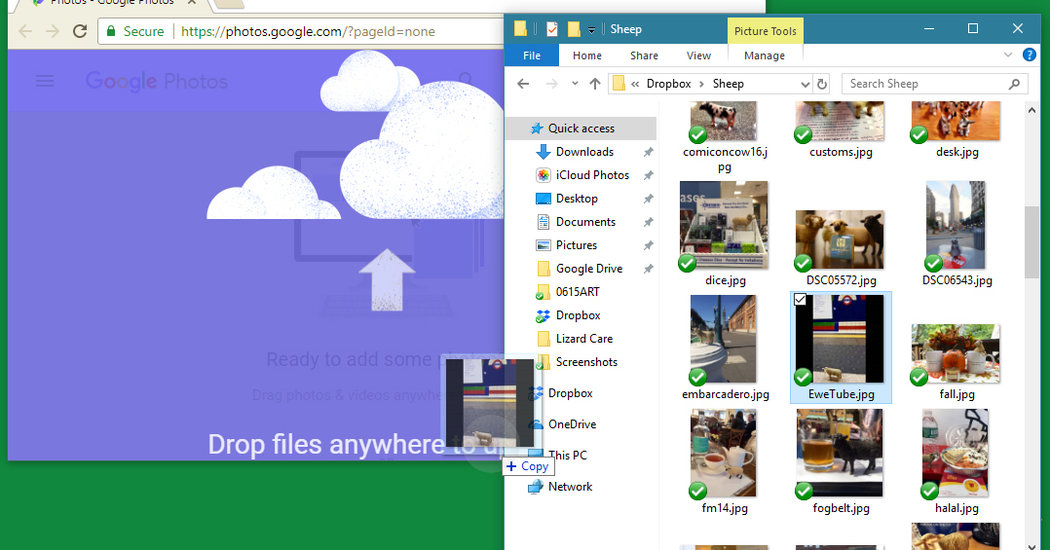
Task: Expand breadcrumb arrow between Dropbox and Sheep
Action: [x=702, y=84]
